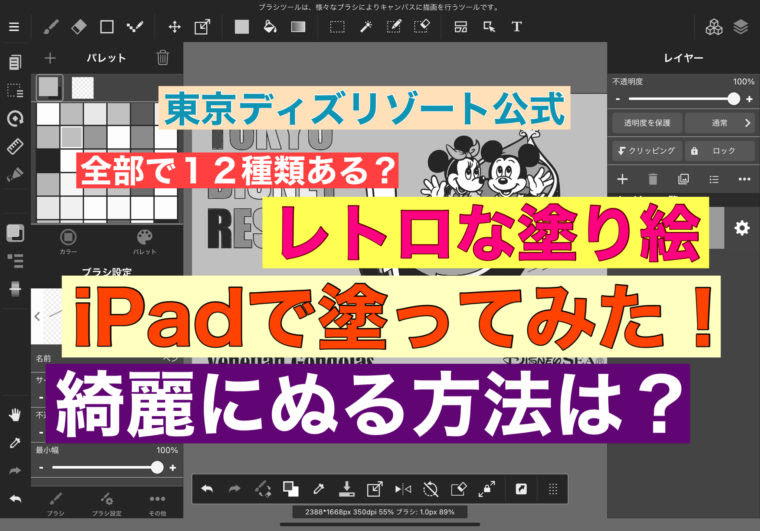
Task: Collapse brush preview with left chevron
Action: click(37, 316)
